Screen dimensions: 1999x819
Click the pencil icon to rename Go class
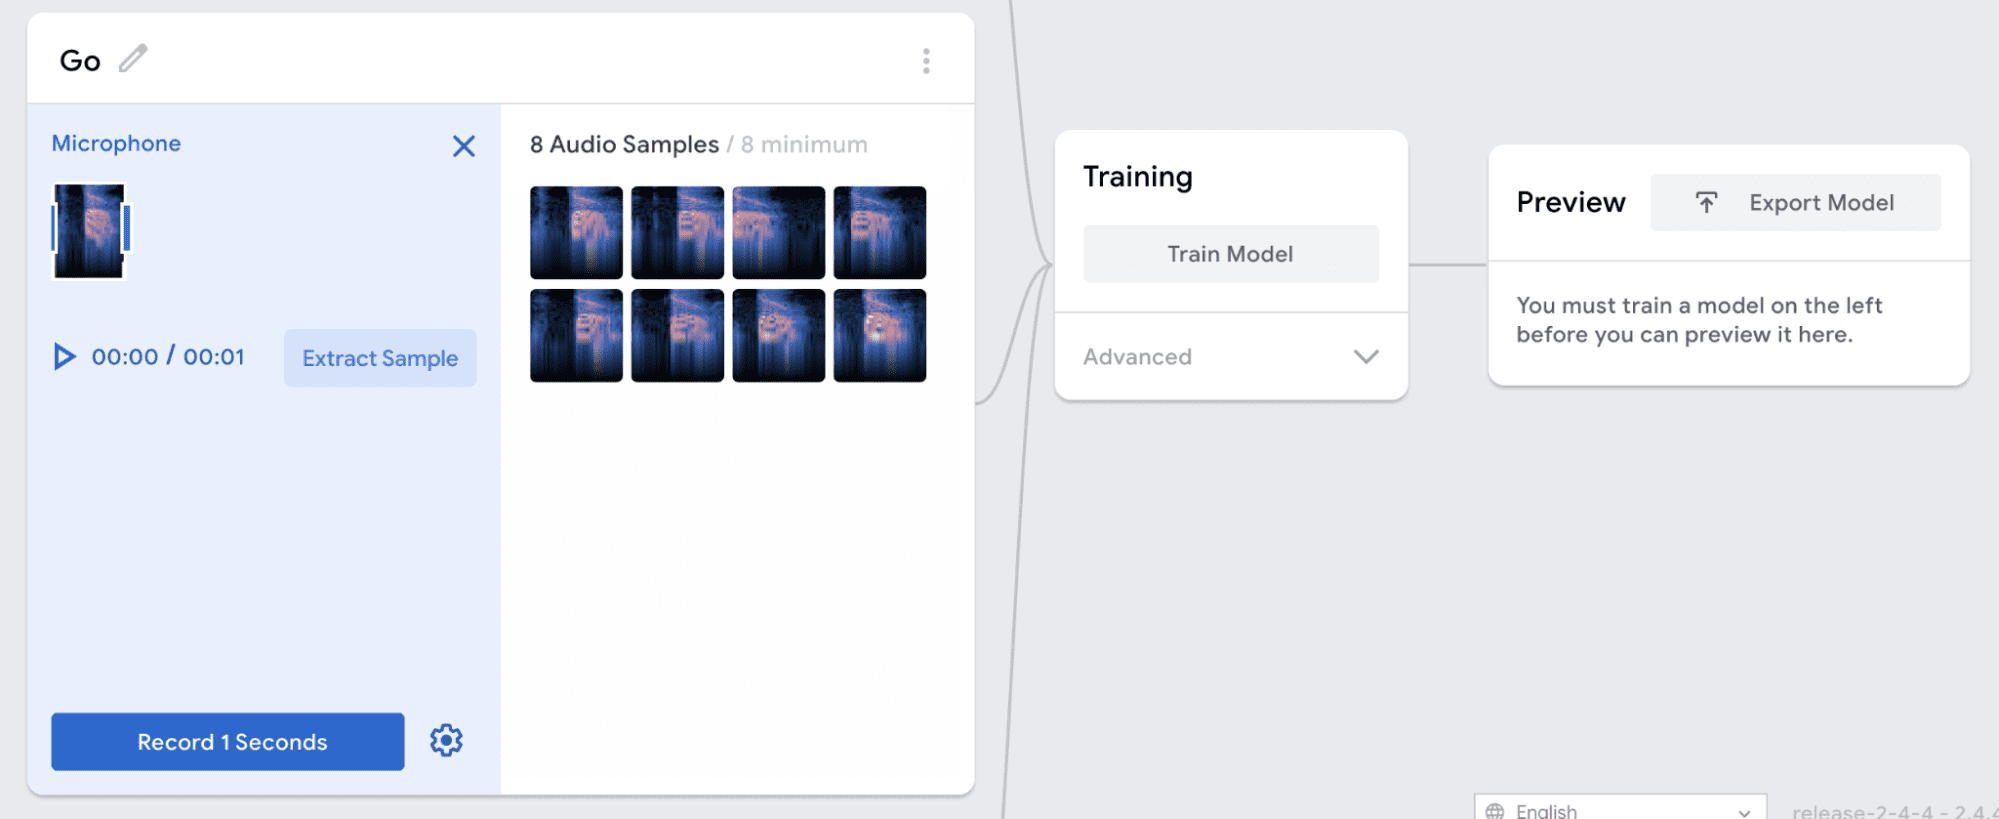[x=133, y=59]
